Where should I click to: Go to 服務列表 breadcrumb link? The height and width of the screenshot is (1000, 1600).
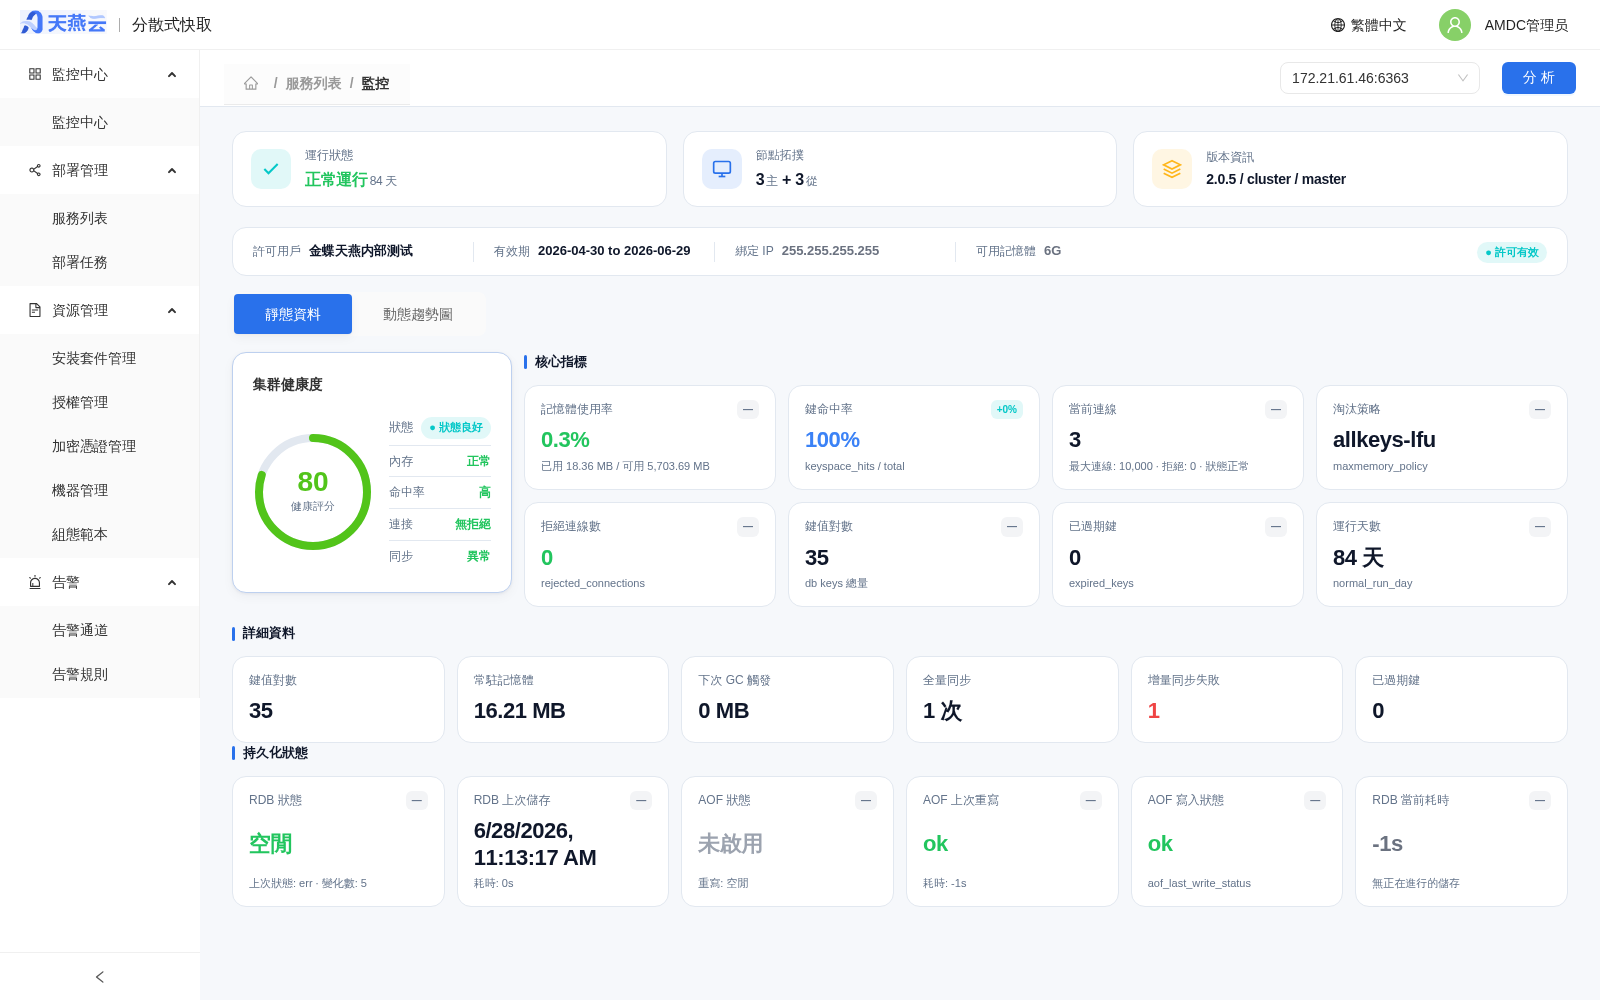coord(314,84)
